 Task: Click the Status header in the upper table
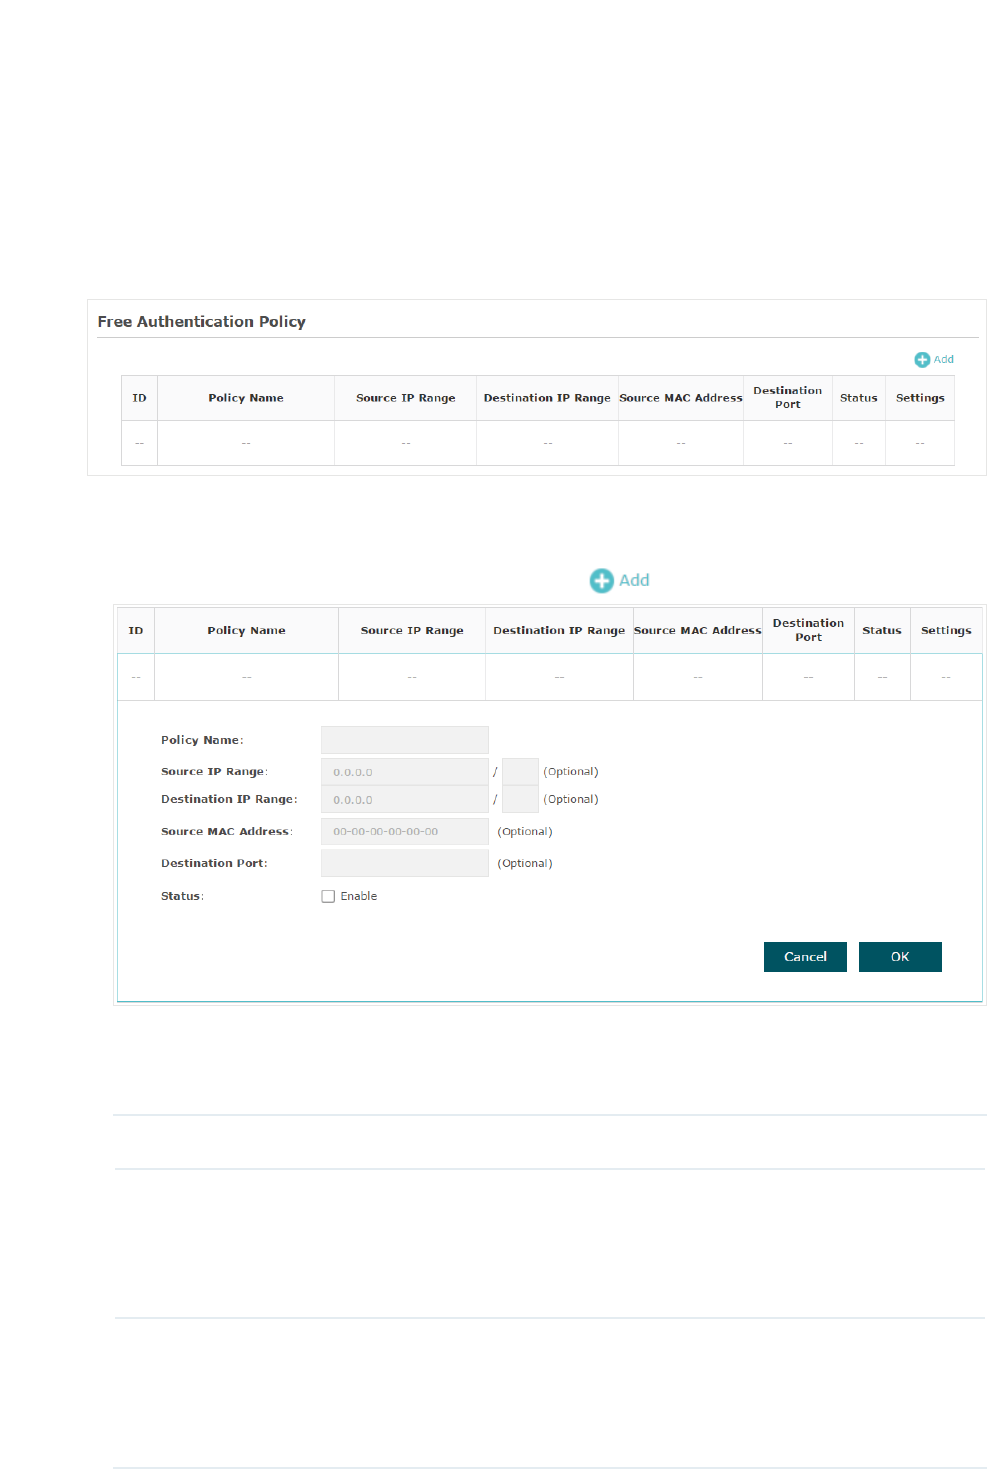coord(859,398)
